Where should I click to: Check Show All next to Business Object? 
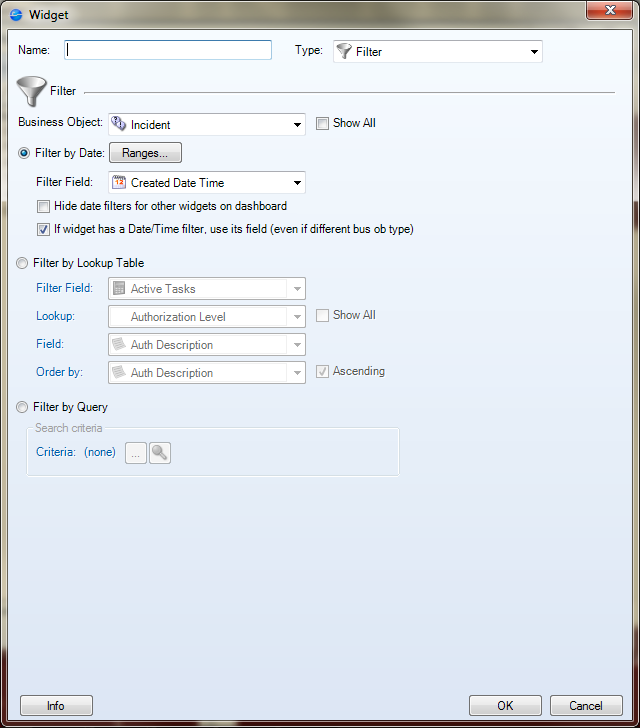pyautogui.click(x=322, y=124)
